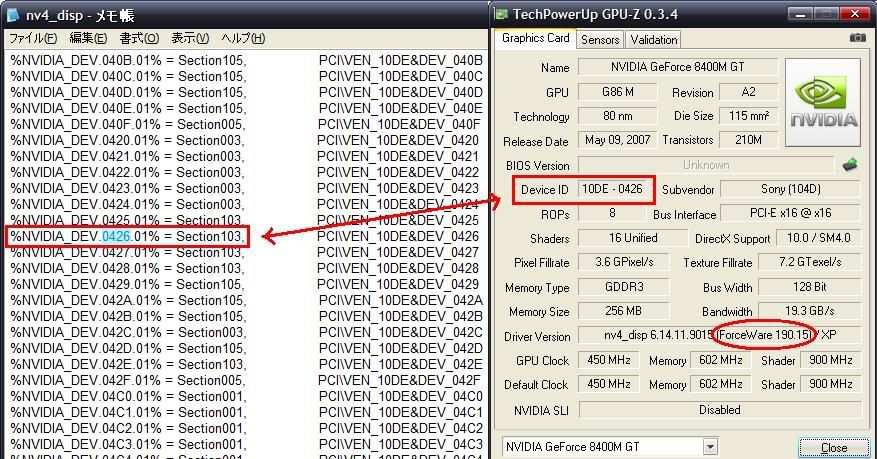877x459 pixels.
Task: Click the NVIDIA_DEV.040B line in Notepad
Action: click(128, 60)
